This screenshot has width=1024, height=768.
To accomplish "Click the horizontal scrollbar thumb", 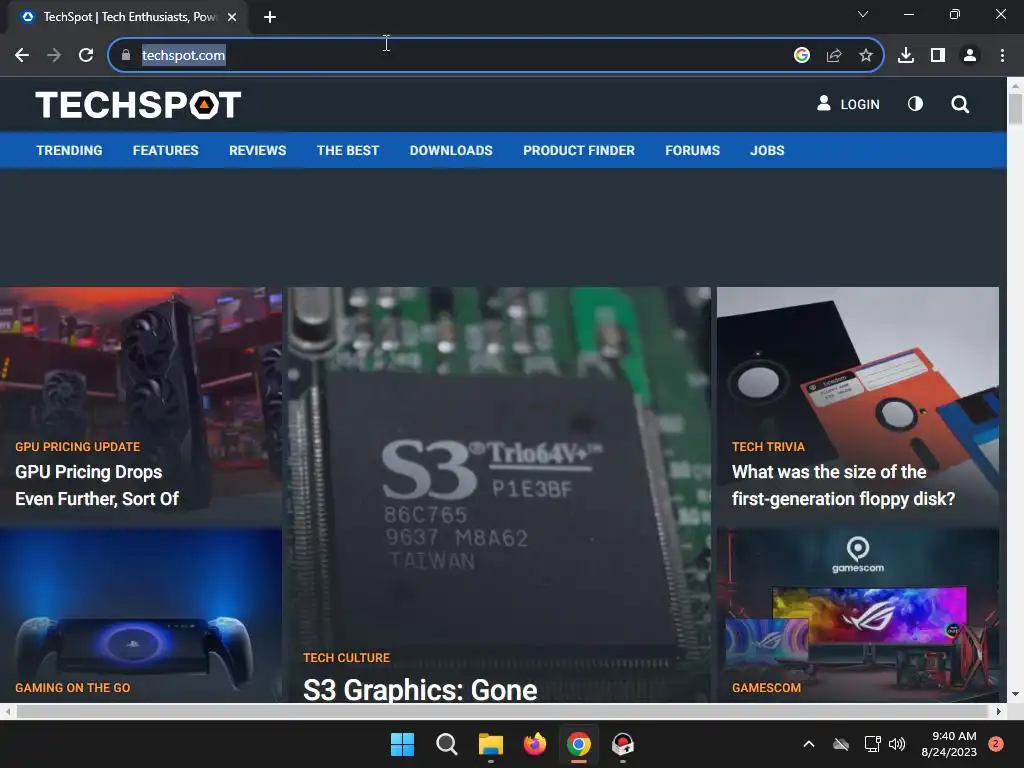I will pos(502,711).
